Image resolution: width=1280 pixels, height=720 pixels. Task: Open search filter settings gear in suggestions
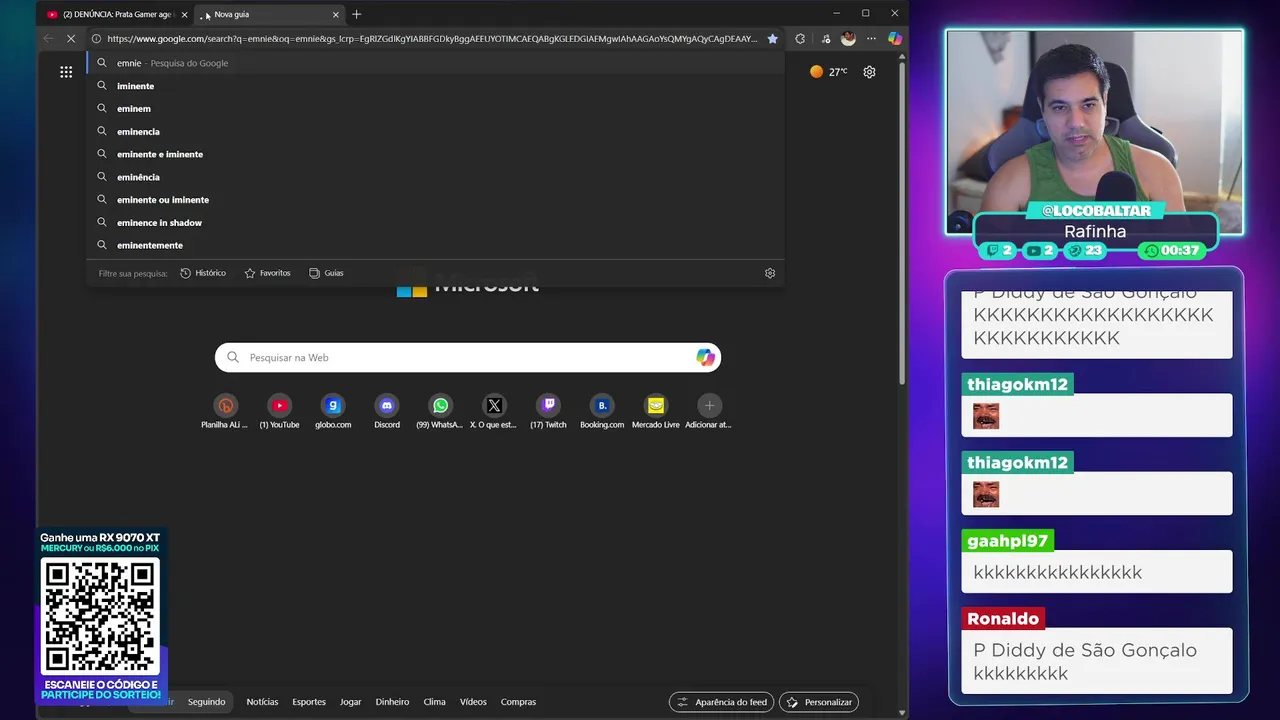coord(770,273)
